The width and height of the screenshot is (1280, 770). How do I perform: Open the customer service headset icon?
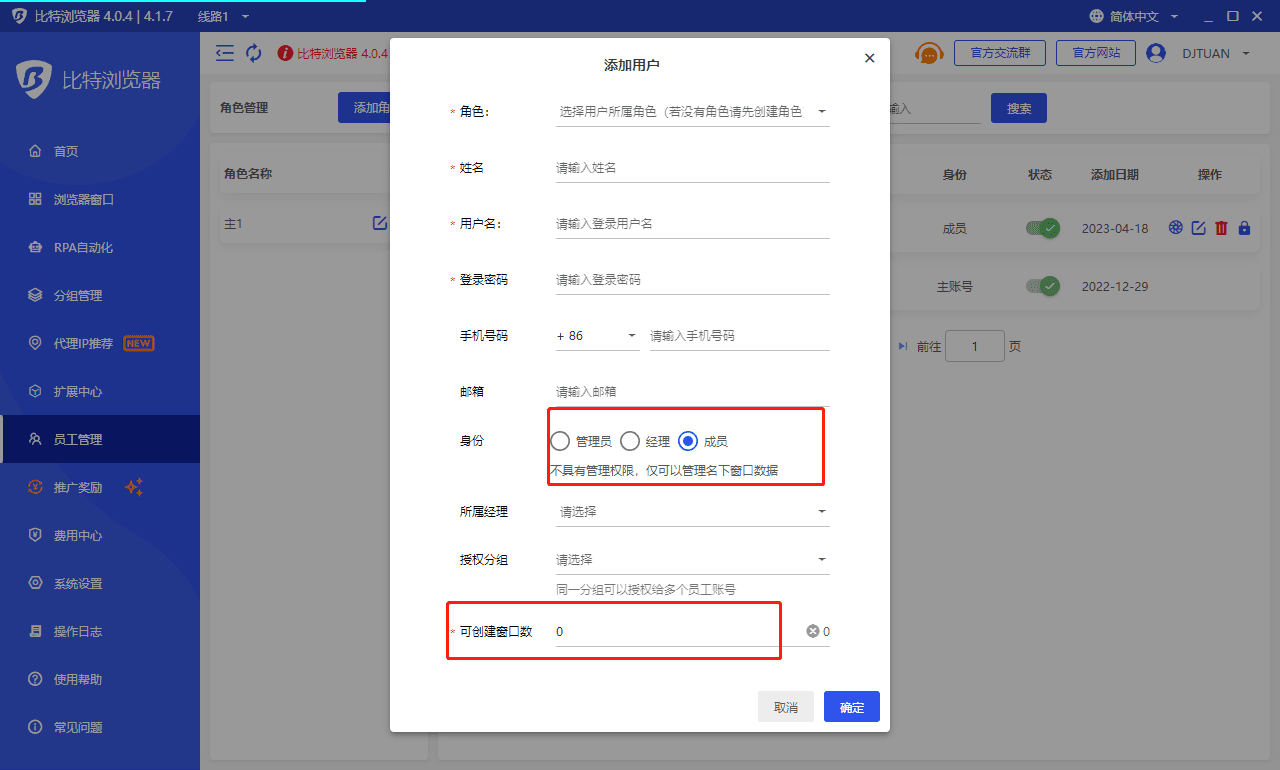928,53
